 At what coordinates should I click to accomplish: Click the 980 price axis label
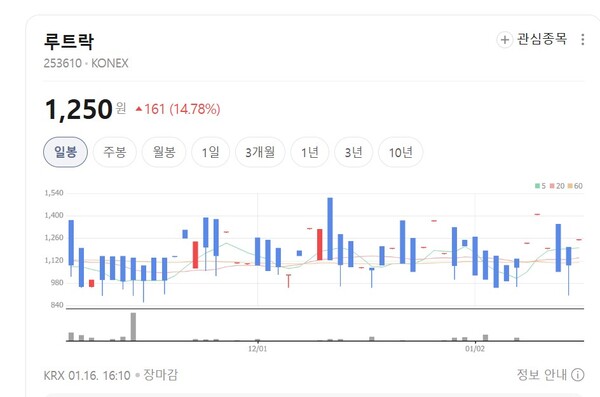pyautogui.click(x=57, y=283)
